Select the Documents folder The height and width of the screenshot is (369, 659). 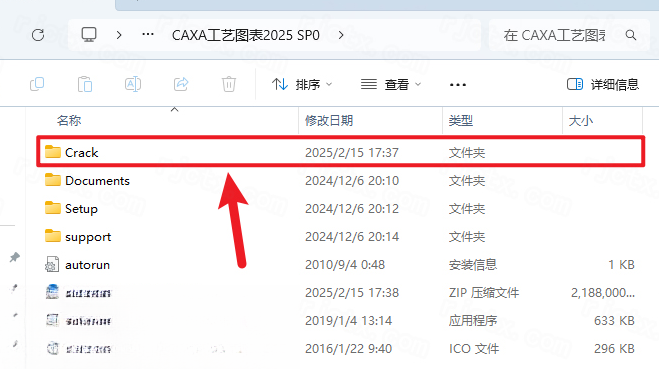[340, 180]
